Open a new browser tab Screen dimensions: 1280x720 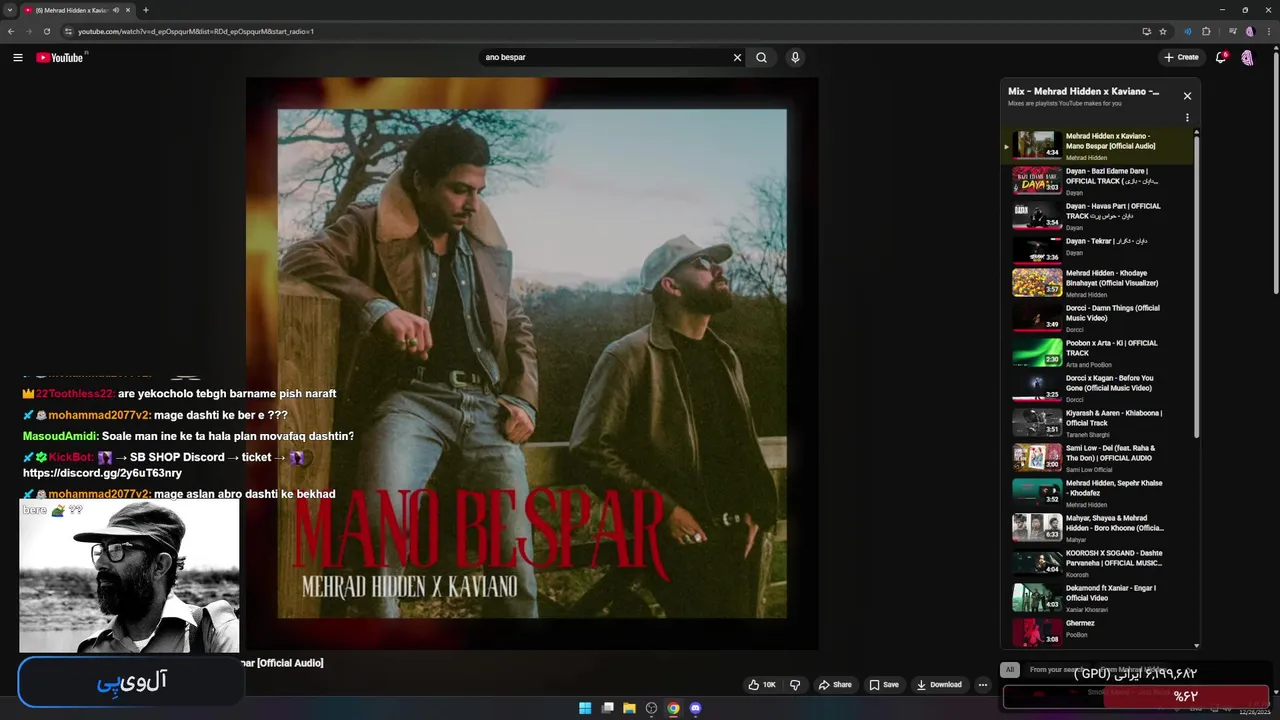point(146,10)
